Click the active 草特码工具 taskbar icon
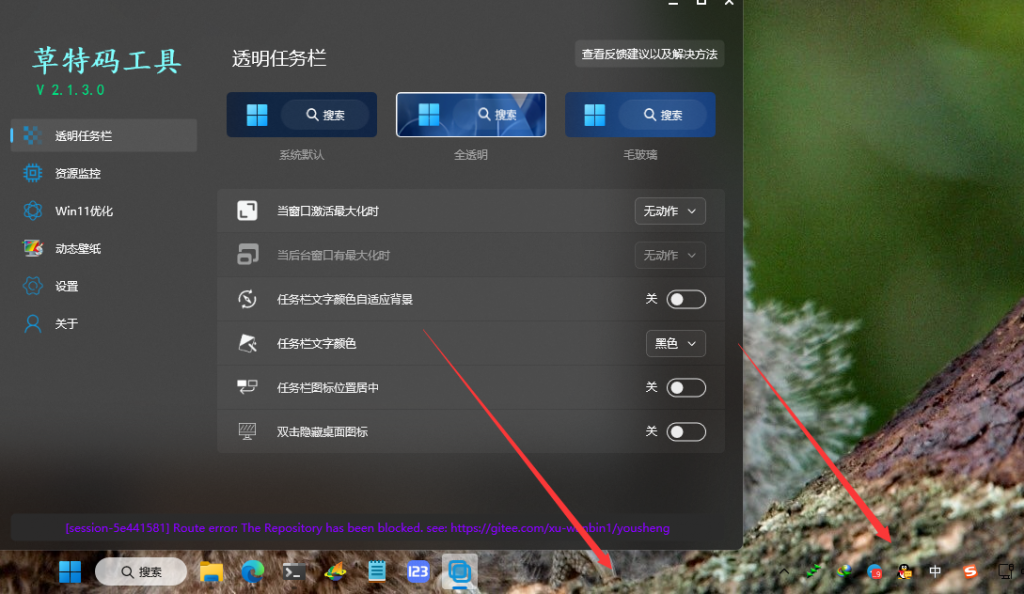 [x=460, y=572]
